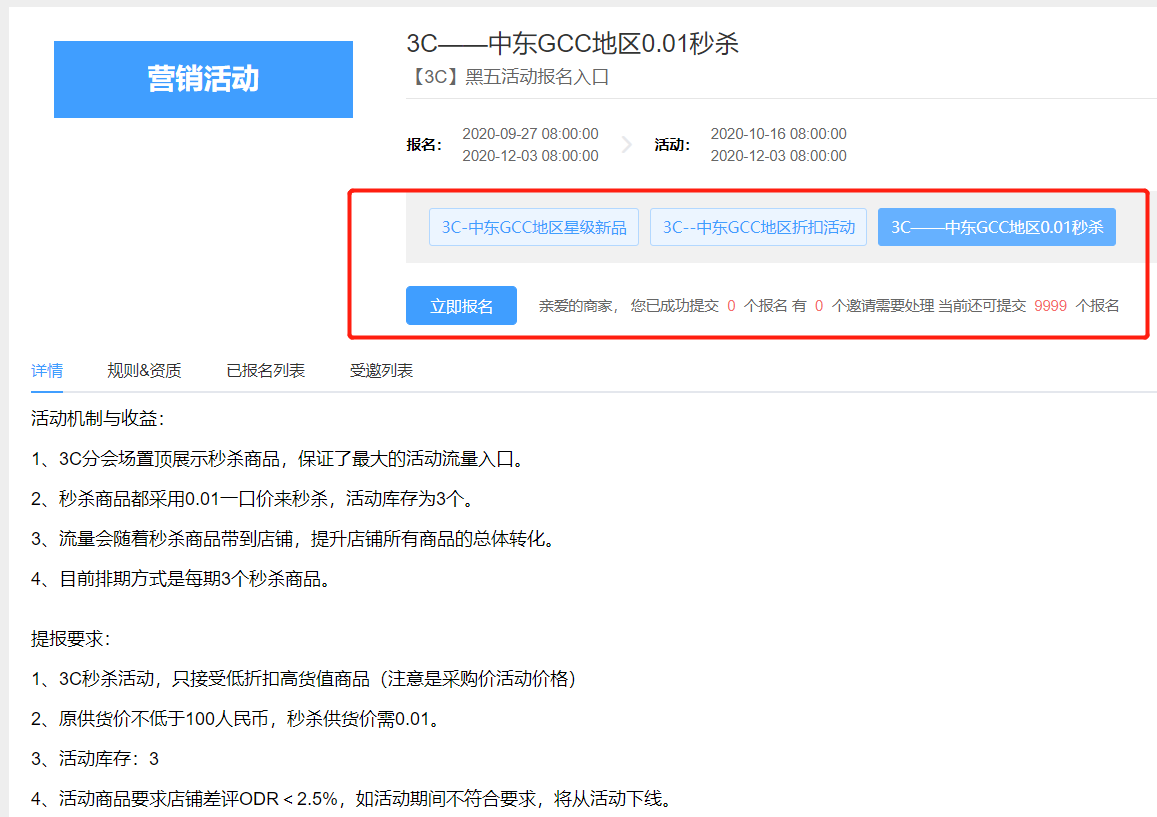Open the 受邀列表 tab

pos(381,370)
